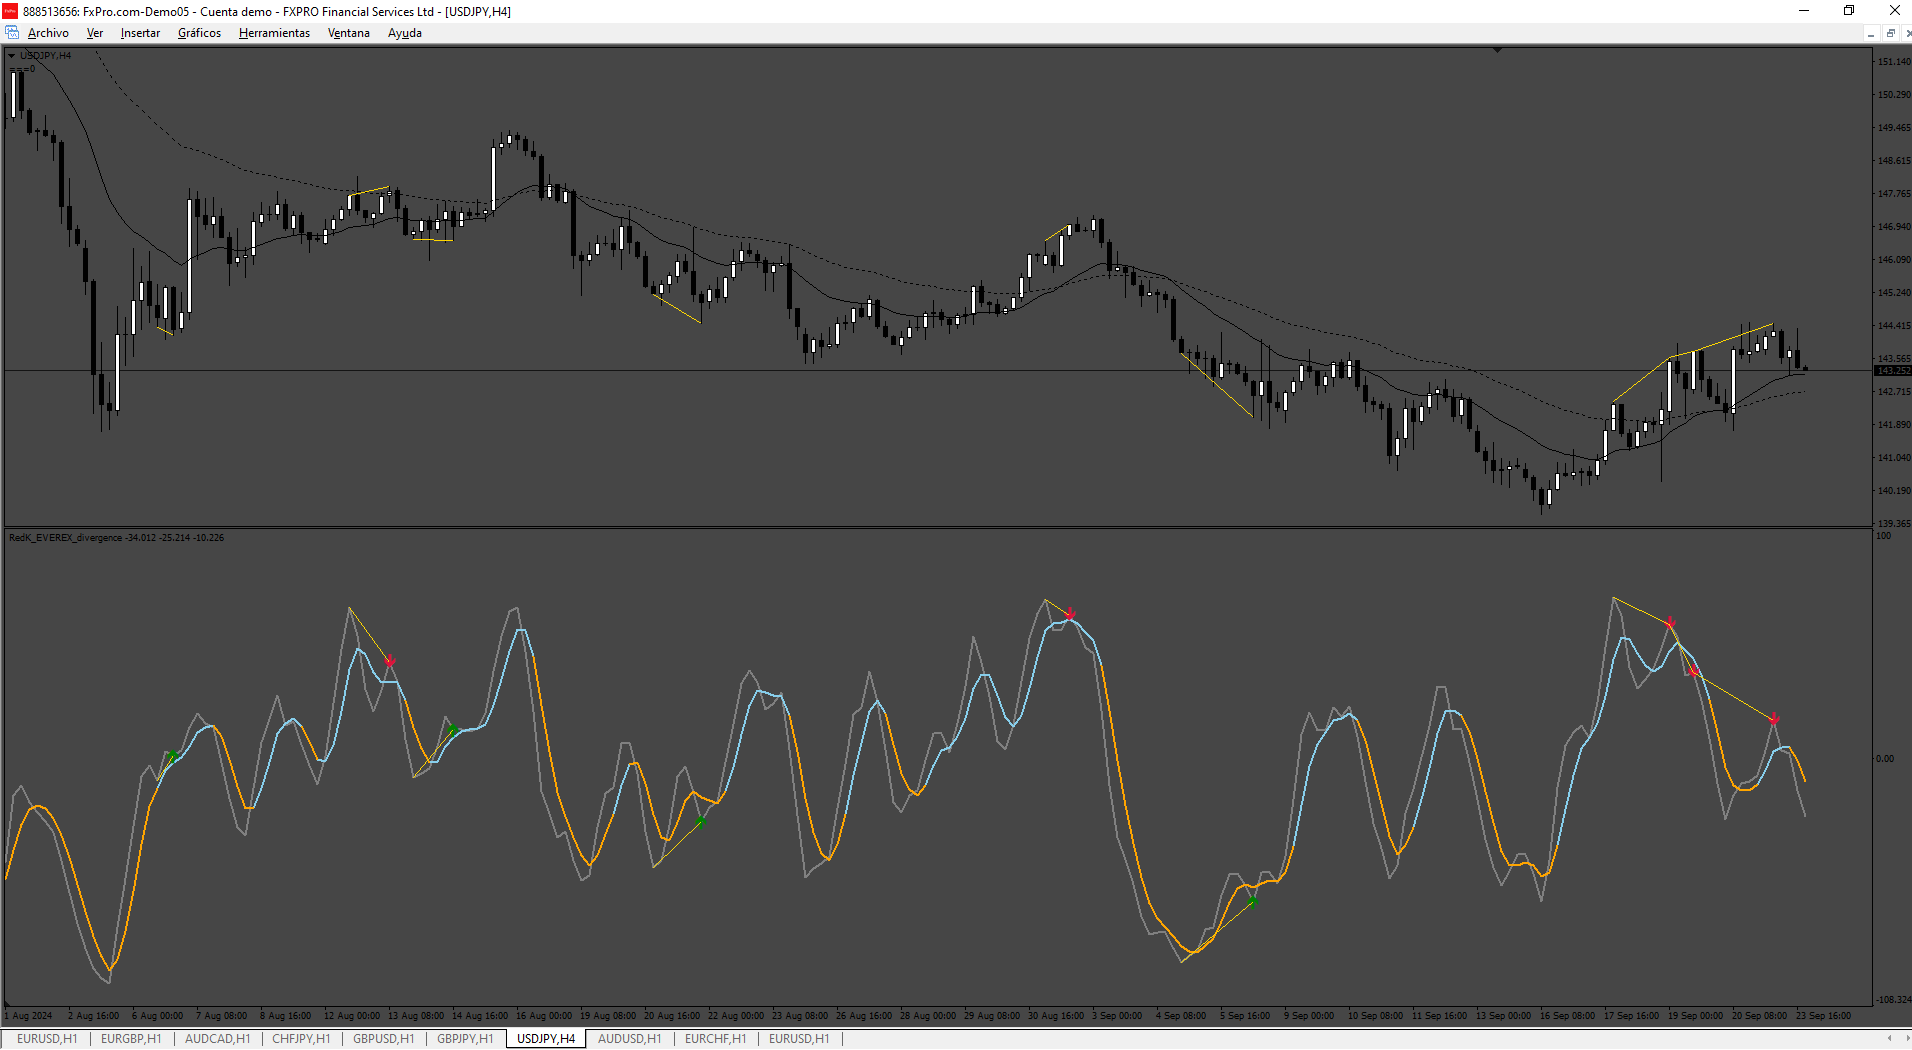
Task: Click the green buy arrow near 6 Aug
Action: pyautogui.click(x=173, y=756)
